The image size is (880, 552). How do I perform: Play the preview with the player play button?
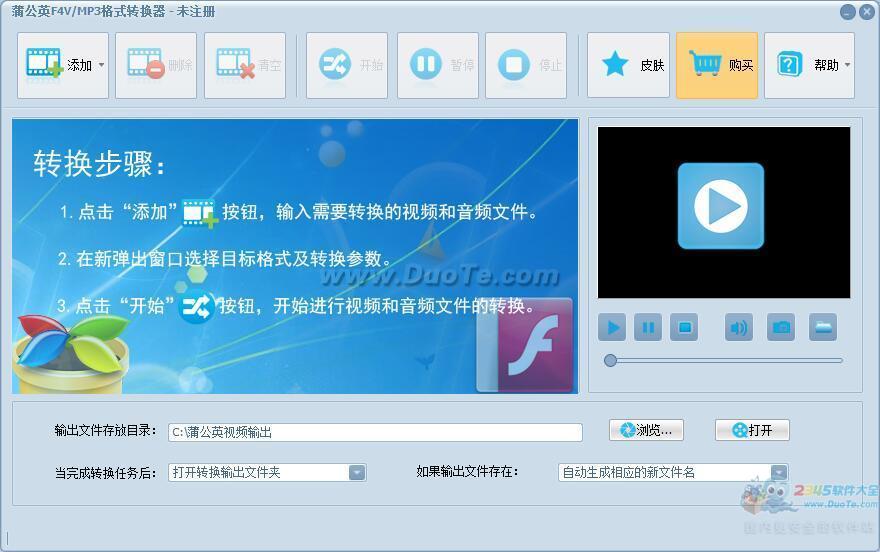point(612,327)
